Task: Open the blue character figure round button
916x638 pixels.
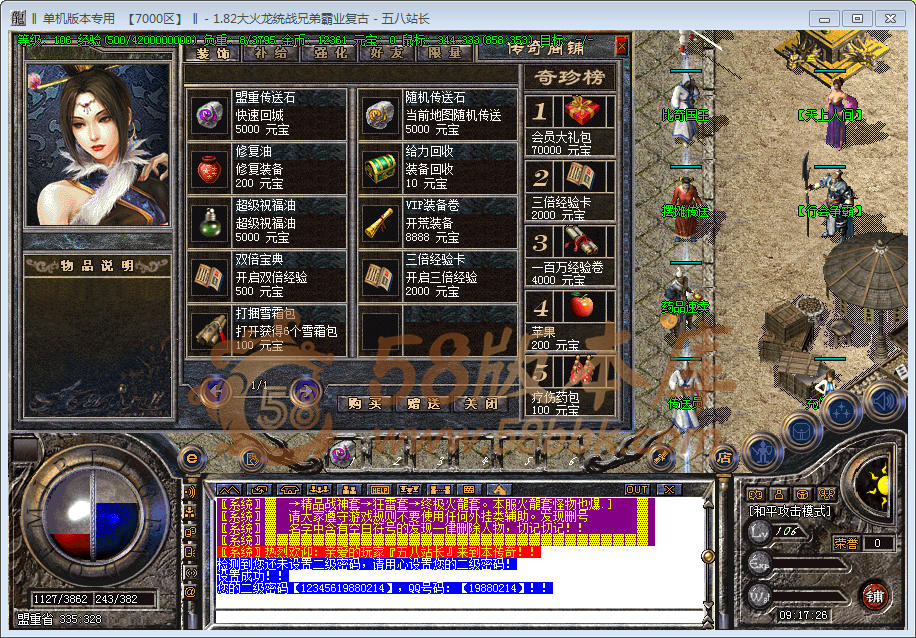Action: [762, 452]
